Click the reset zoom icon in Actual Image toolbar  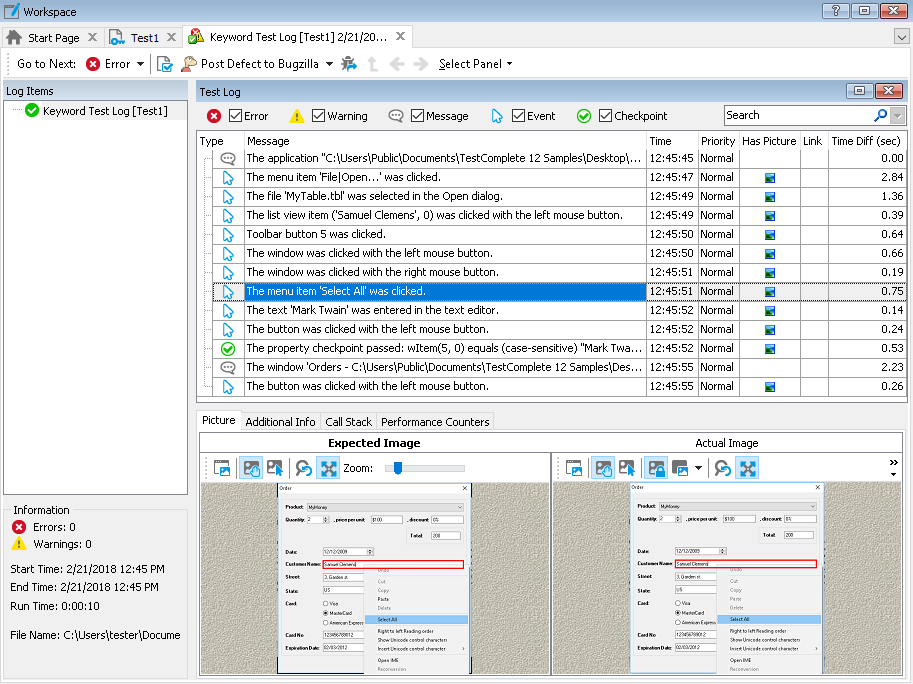tap(722, 468)
